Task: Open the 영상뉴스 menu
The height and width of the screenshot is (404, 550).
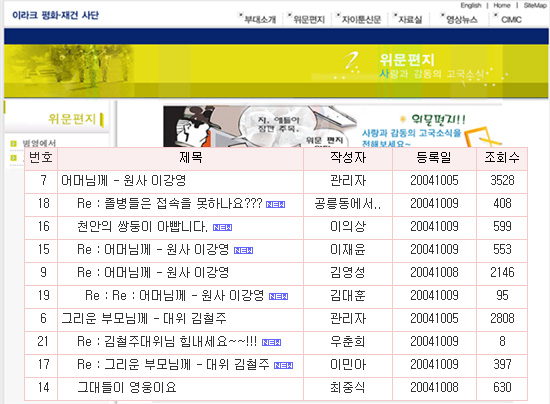Action: coord(462,19)
